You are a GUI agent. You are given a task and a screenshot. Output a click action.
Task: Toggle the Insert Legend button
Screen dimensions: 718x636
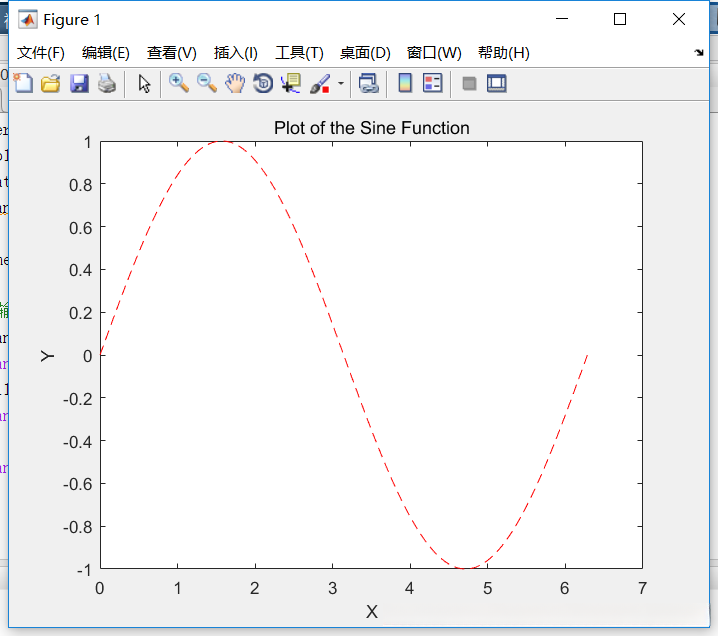tap(432, 84)
